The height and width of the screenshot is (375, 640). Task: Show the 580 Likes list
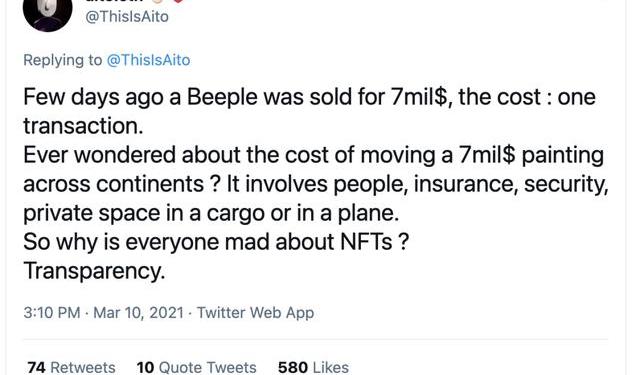pyautogui.click(x=313, y=367)
